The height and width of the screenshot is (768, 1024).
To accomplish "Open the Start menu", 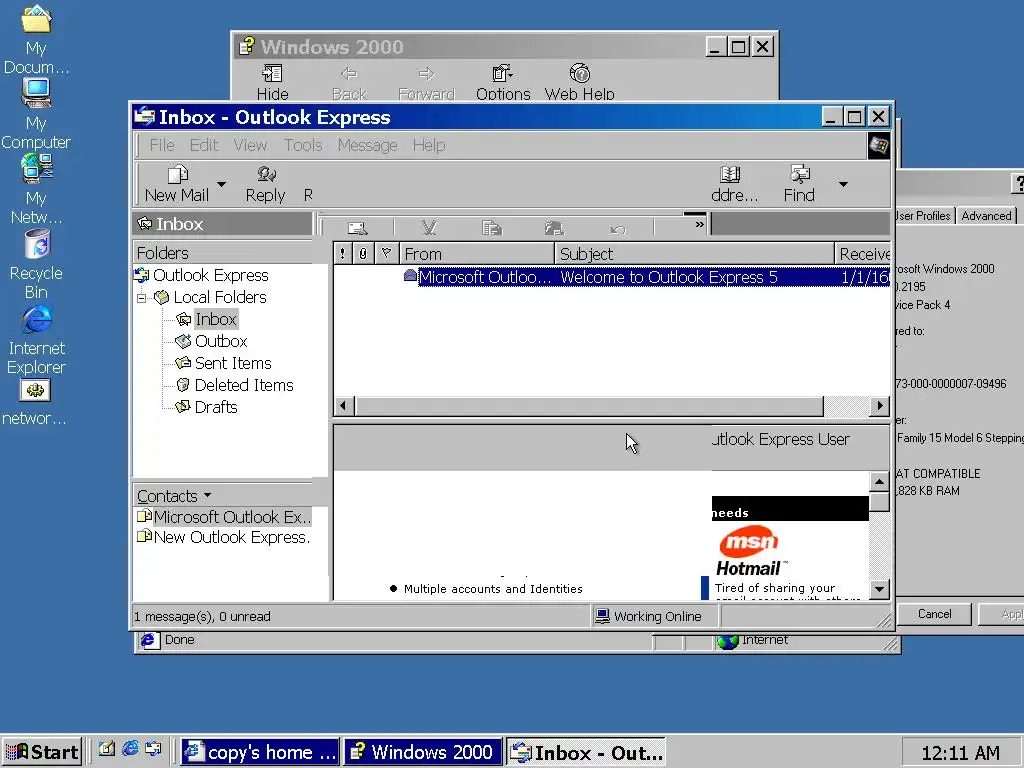I will coord(42,752).
